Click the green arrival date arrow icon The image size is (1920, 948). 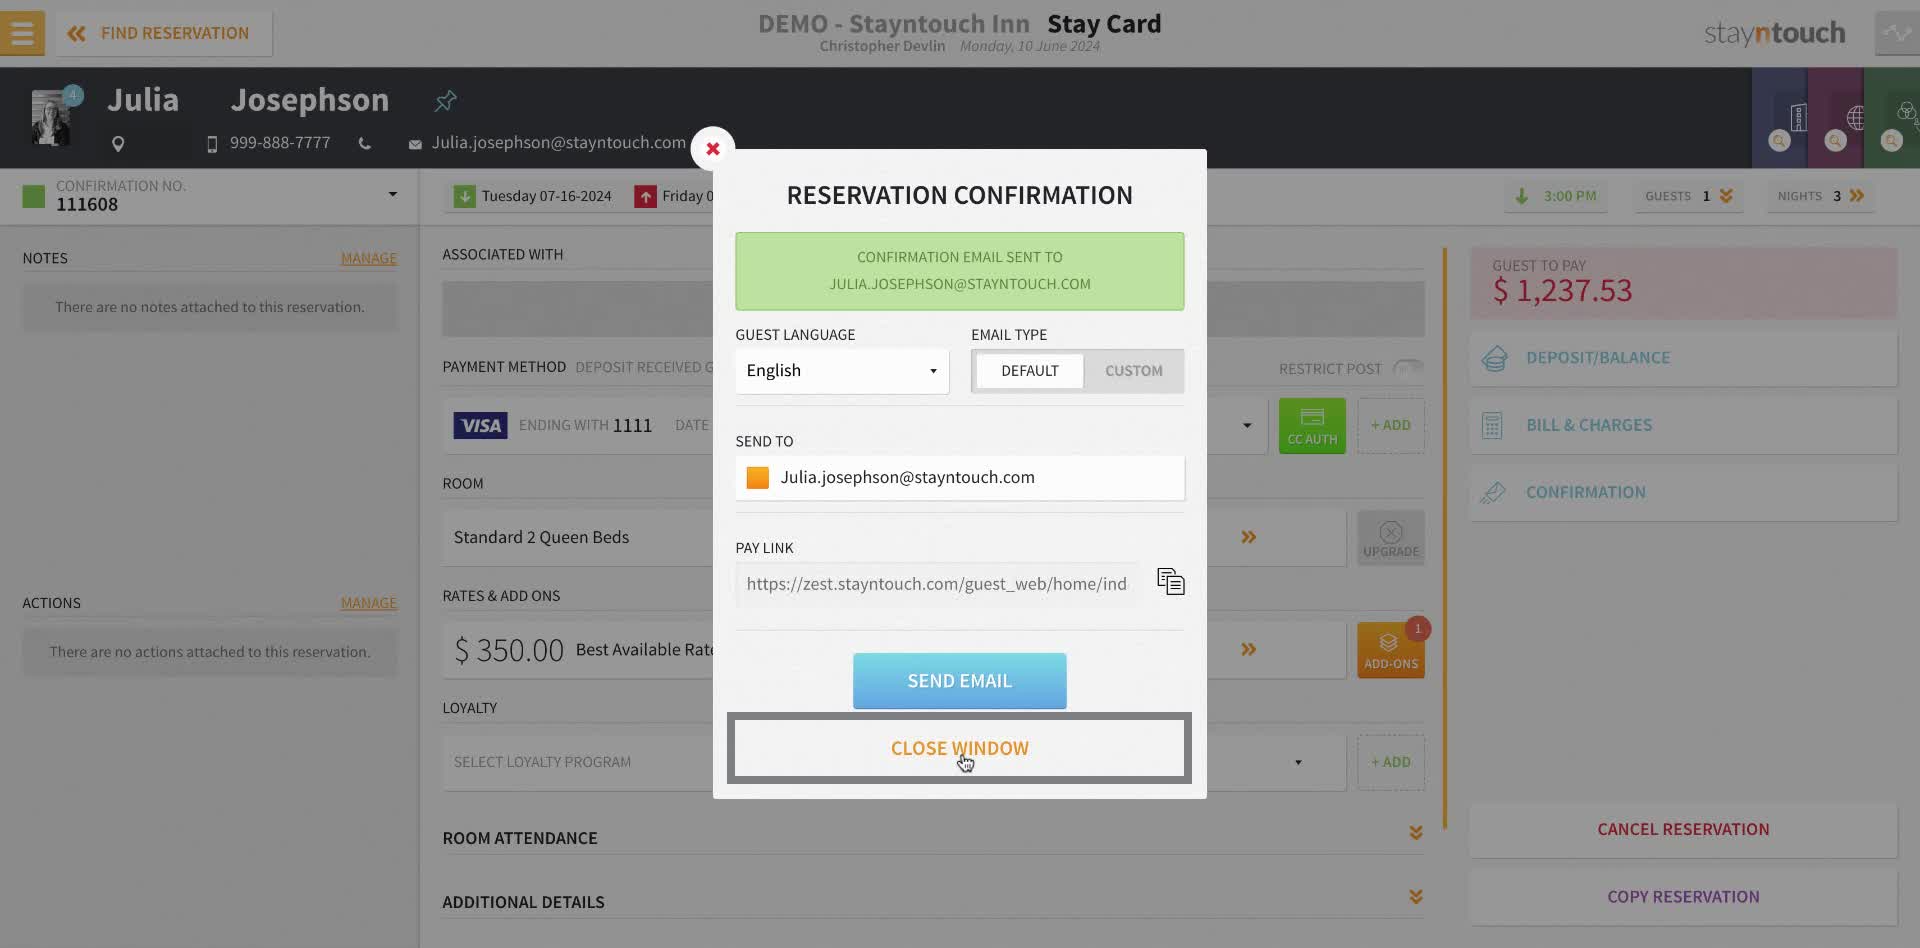464,196
